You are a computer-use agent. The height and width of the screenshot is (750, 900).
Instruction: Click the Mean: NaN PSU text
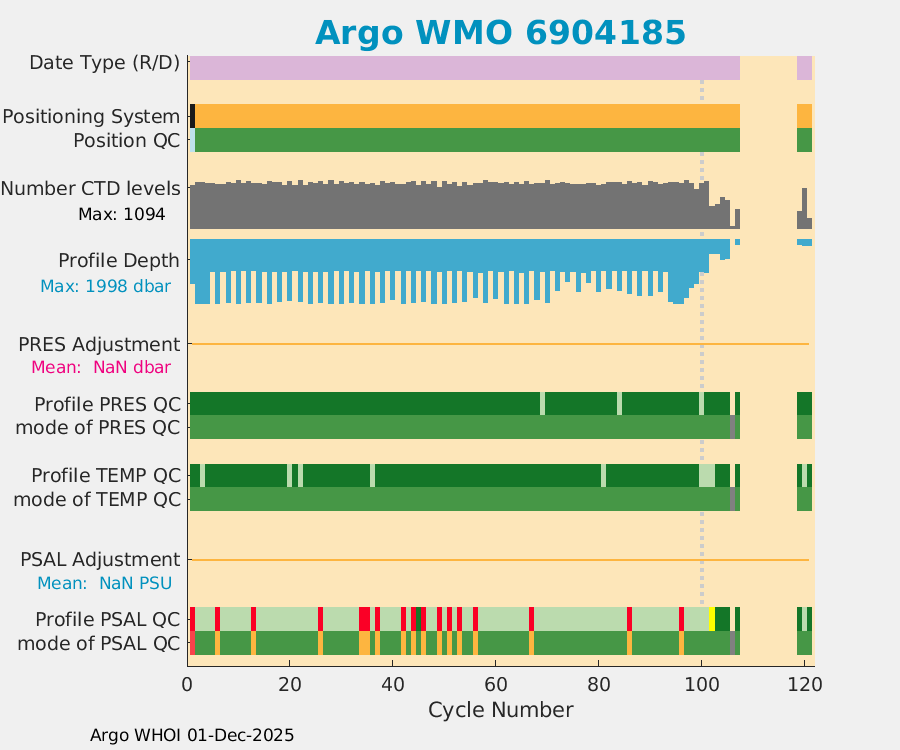click(x=105, y=583)
